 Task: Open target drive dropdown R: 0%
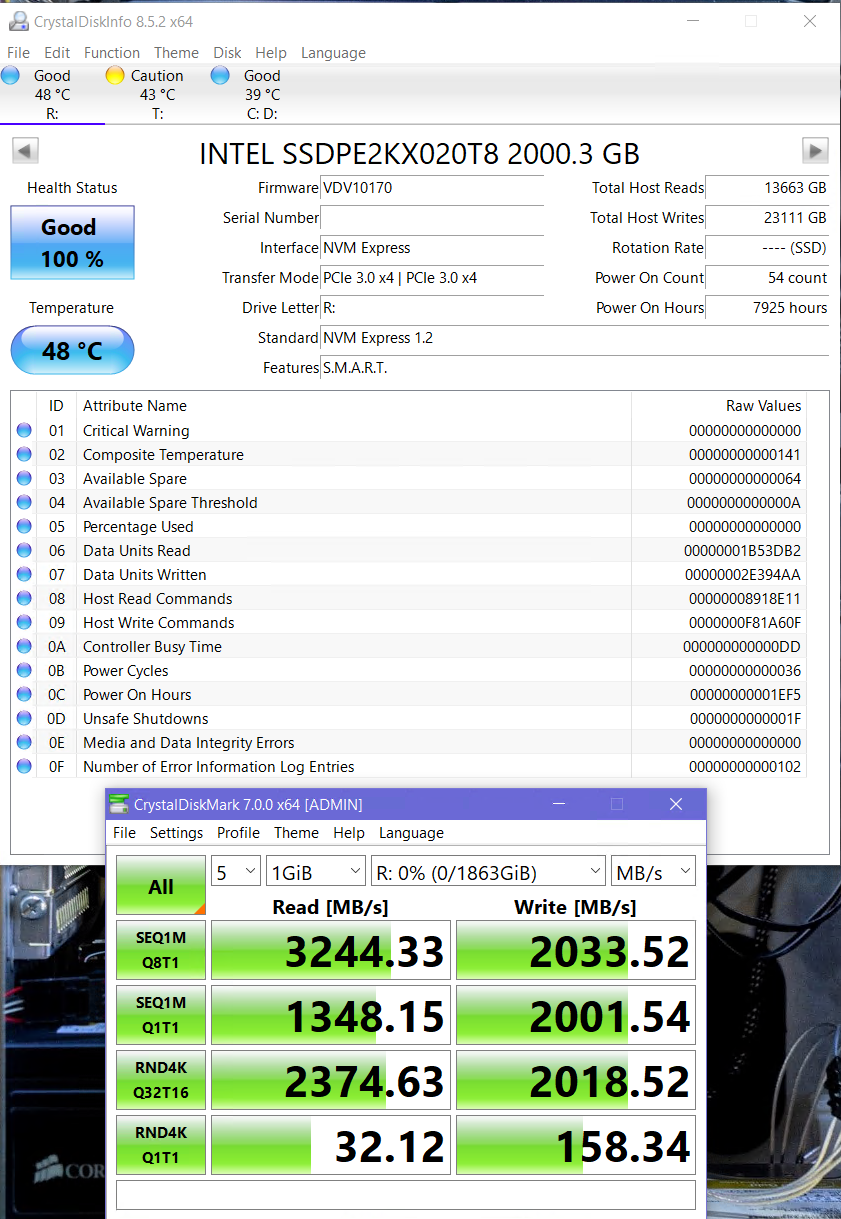click(x=488, y=872)
